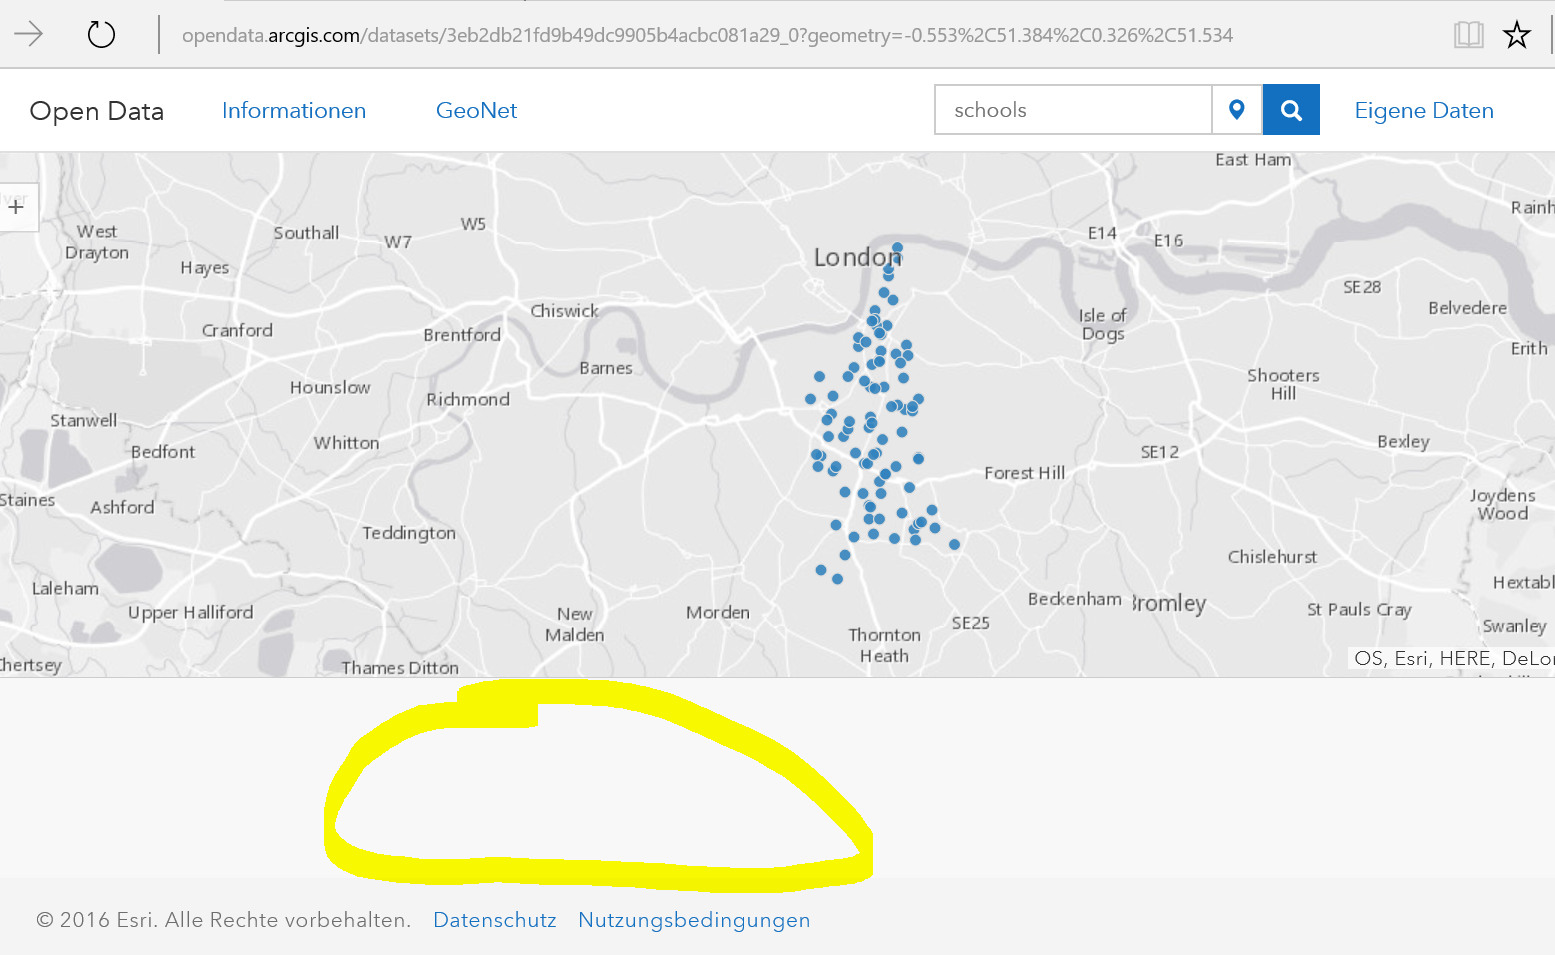Open the Datenschutz footer link
Screen dimensions: 1555x955
click(495, 920)
